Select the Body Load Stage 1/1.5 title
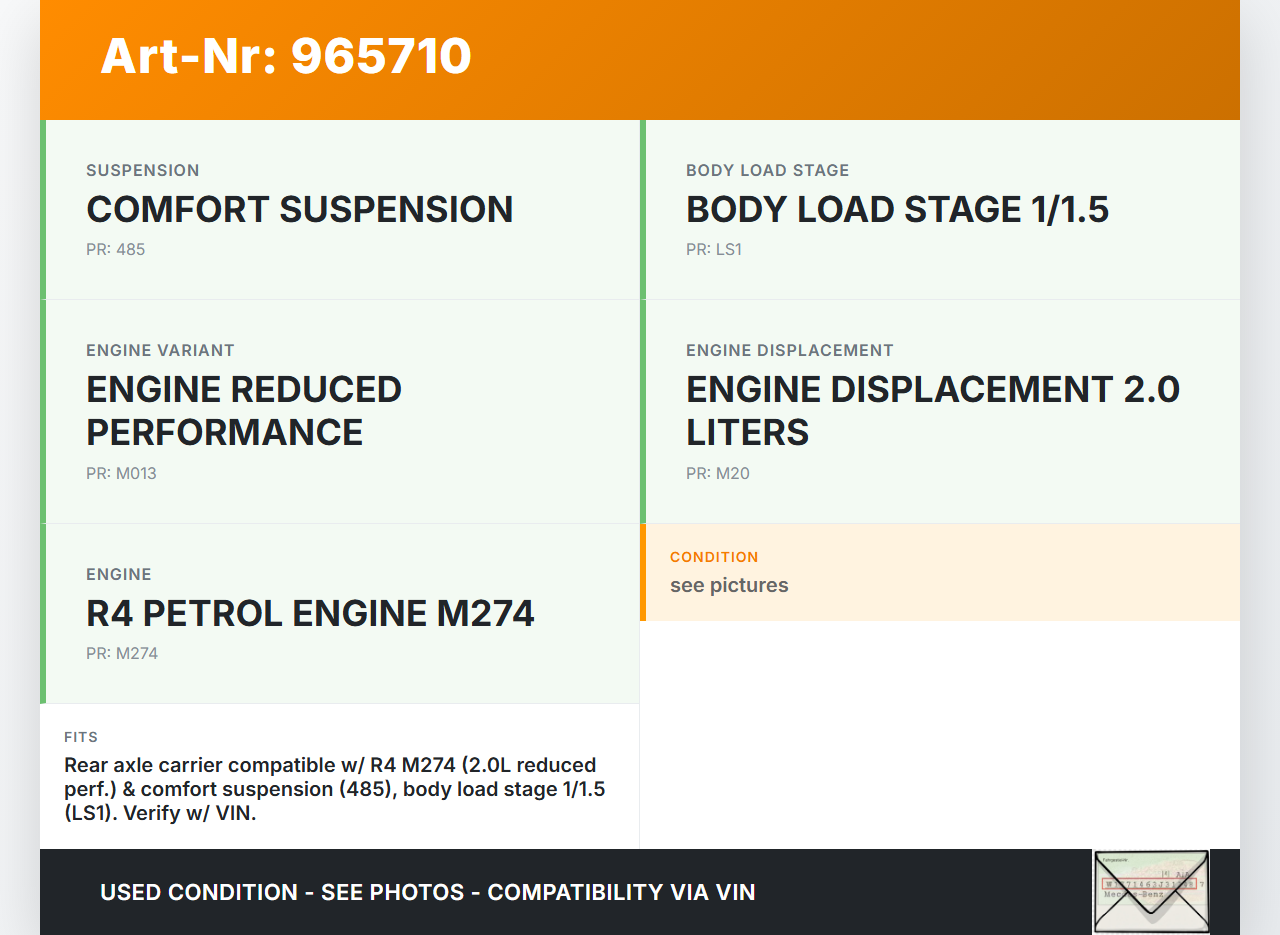 (897, 210)
